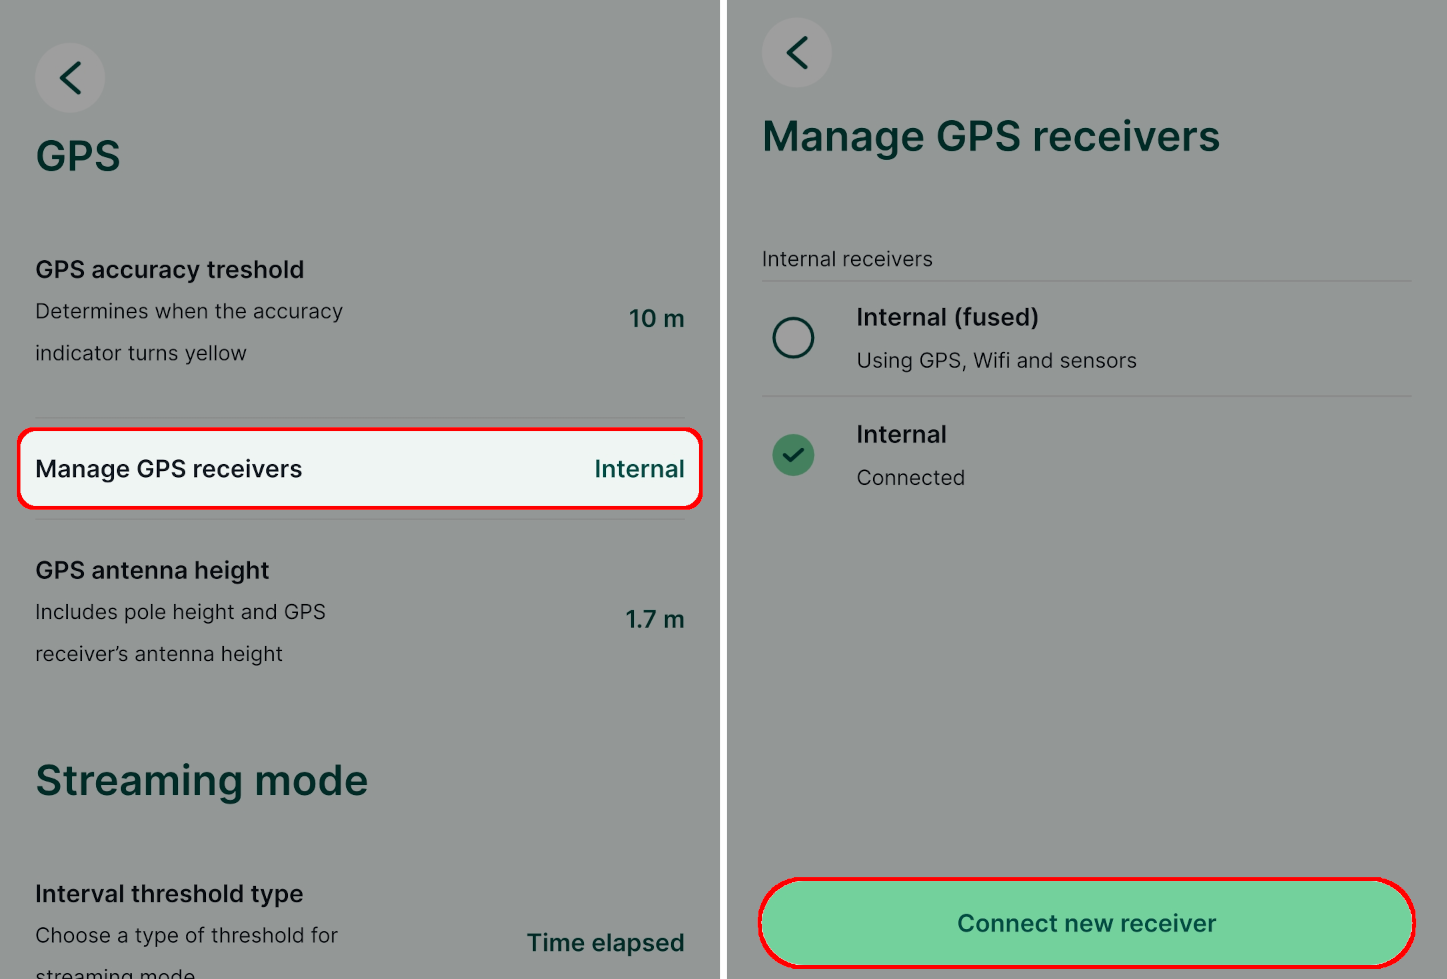Tap the 10 m accuracy threshold value

click(x=656, y=318)
